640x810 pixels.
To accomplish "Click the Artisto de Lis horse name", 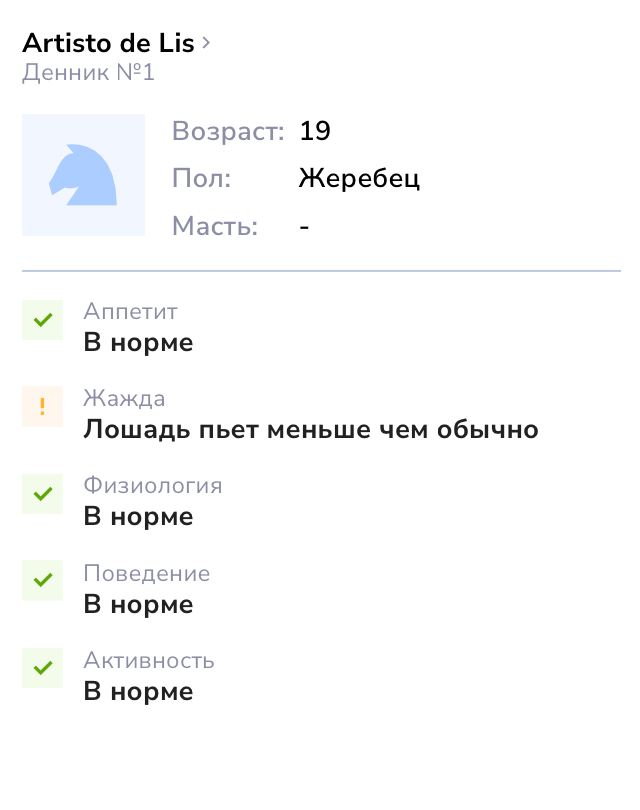I will 108,42.
